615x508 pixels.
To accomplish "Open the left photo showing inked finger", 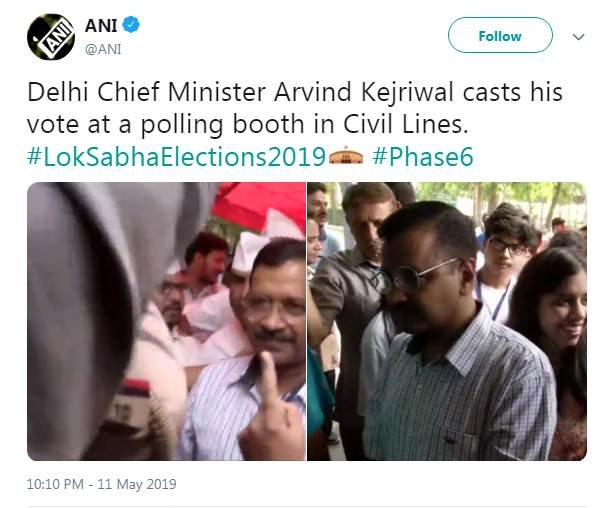I will coord(166,321).
